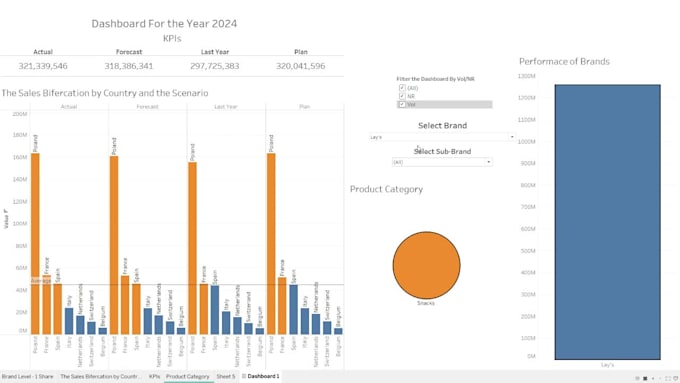This screenshot has width=680, height=383.
Task: Click the Value axis label on sales chart
Action: click(x=6, y=219)
